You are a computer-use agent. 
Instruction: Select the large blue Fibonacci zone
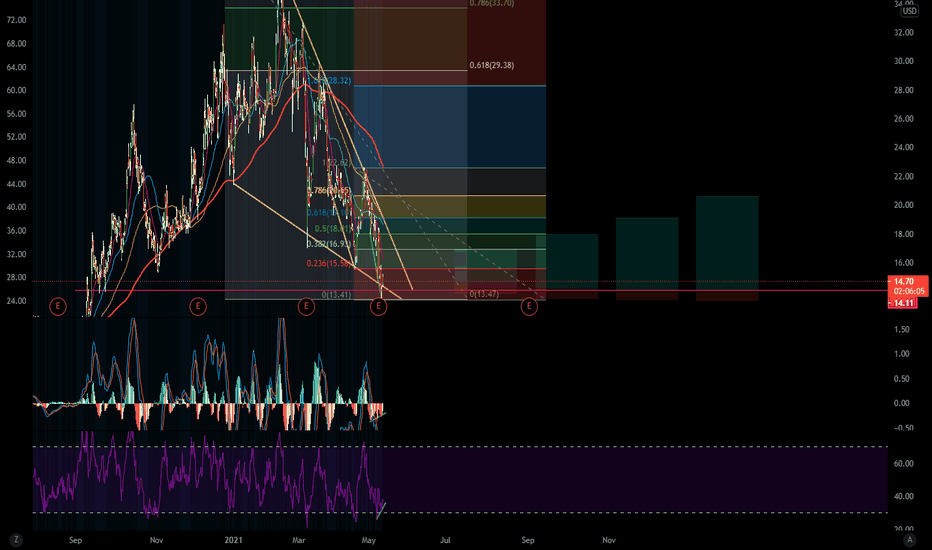pyautogui.click(x=449, y=127)
